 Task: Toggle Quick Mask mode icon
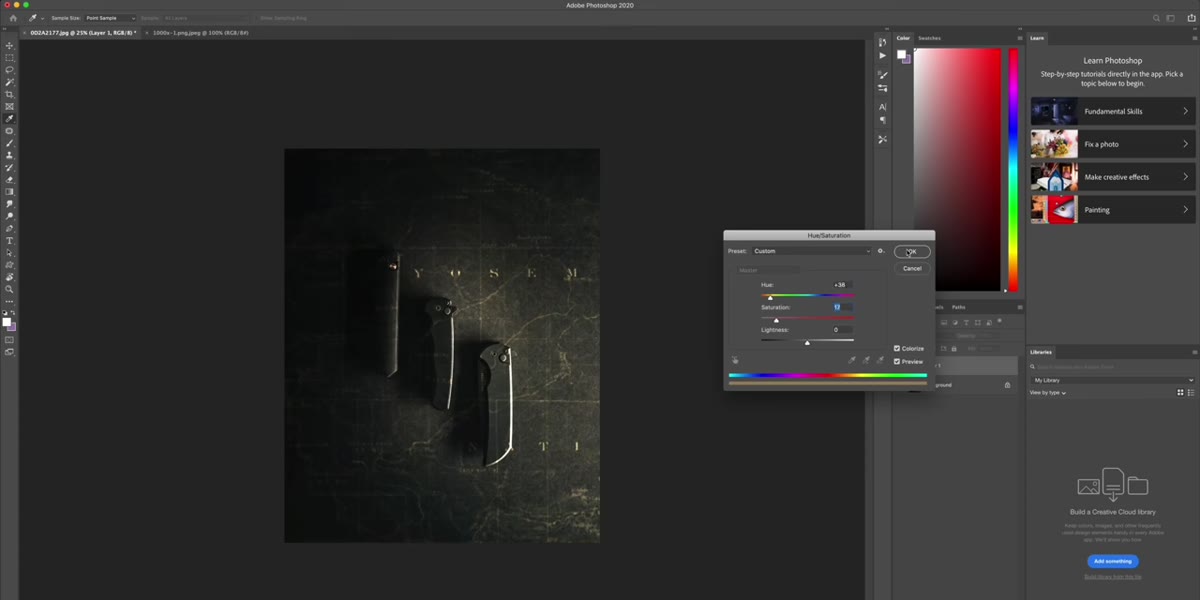click(10, 340)
